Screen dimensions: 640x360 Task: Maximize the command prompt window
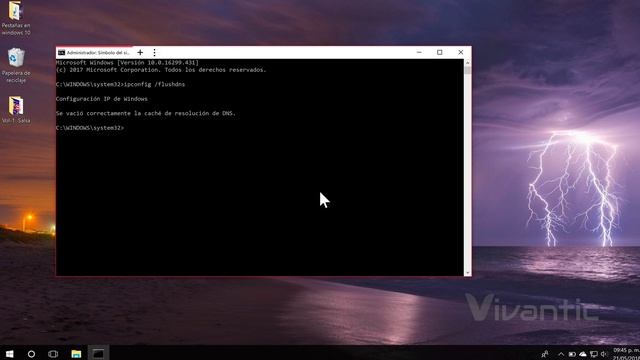440,52
